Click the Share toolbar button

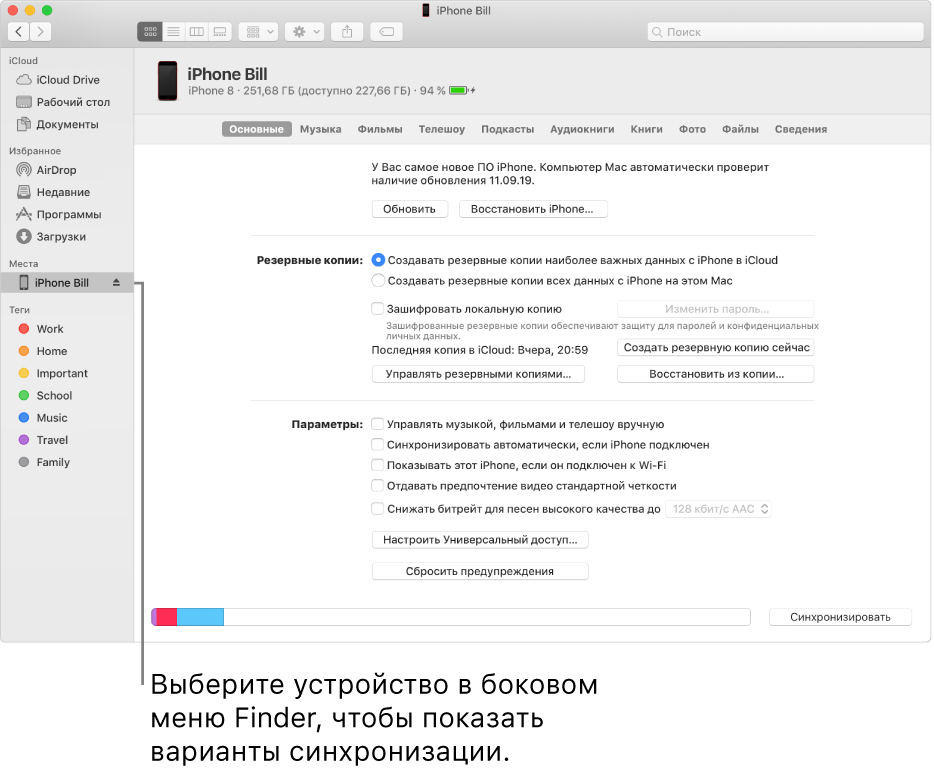347,32
